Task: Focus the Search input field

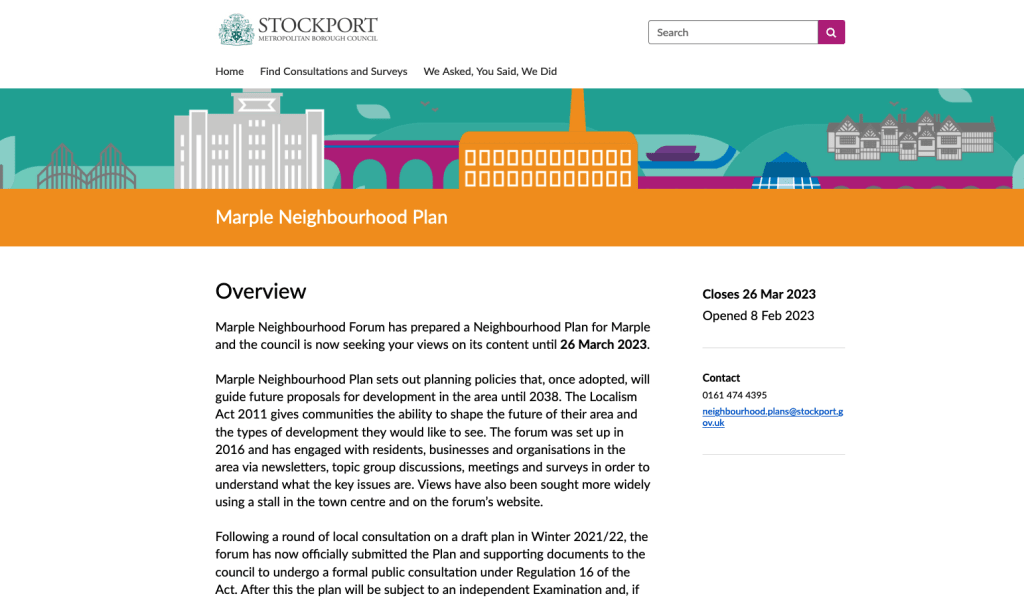Action: pos(733,32)
